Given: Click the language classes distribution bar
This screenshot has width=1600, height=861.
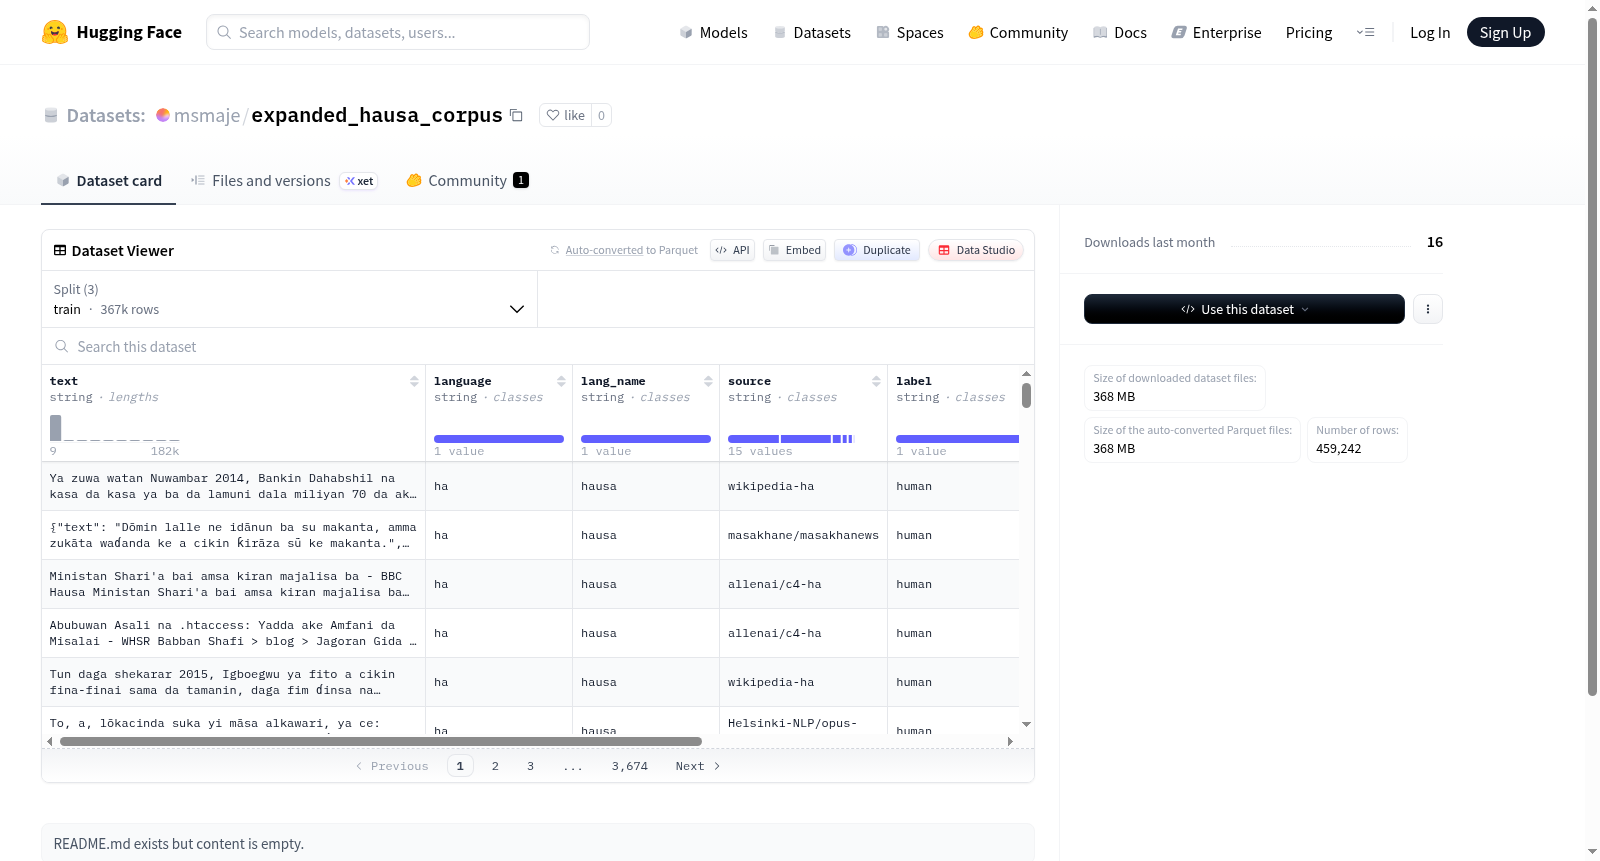Looking at the screenshot, I should 499,439.
